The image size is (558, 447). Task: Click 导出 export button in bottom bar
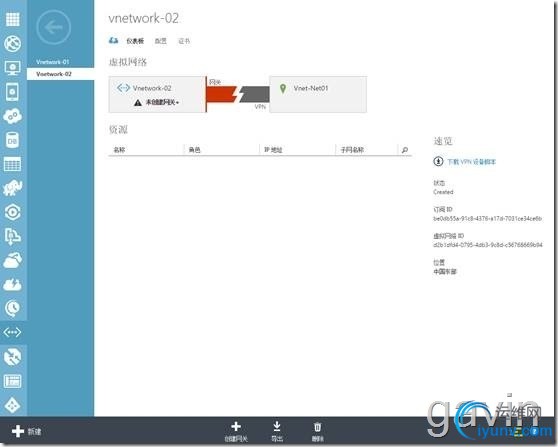[277, 431]
